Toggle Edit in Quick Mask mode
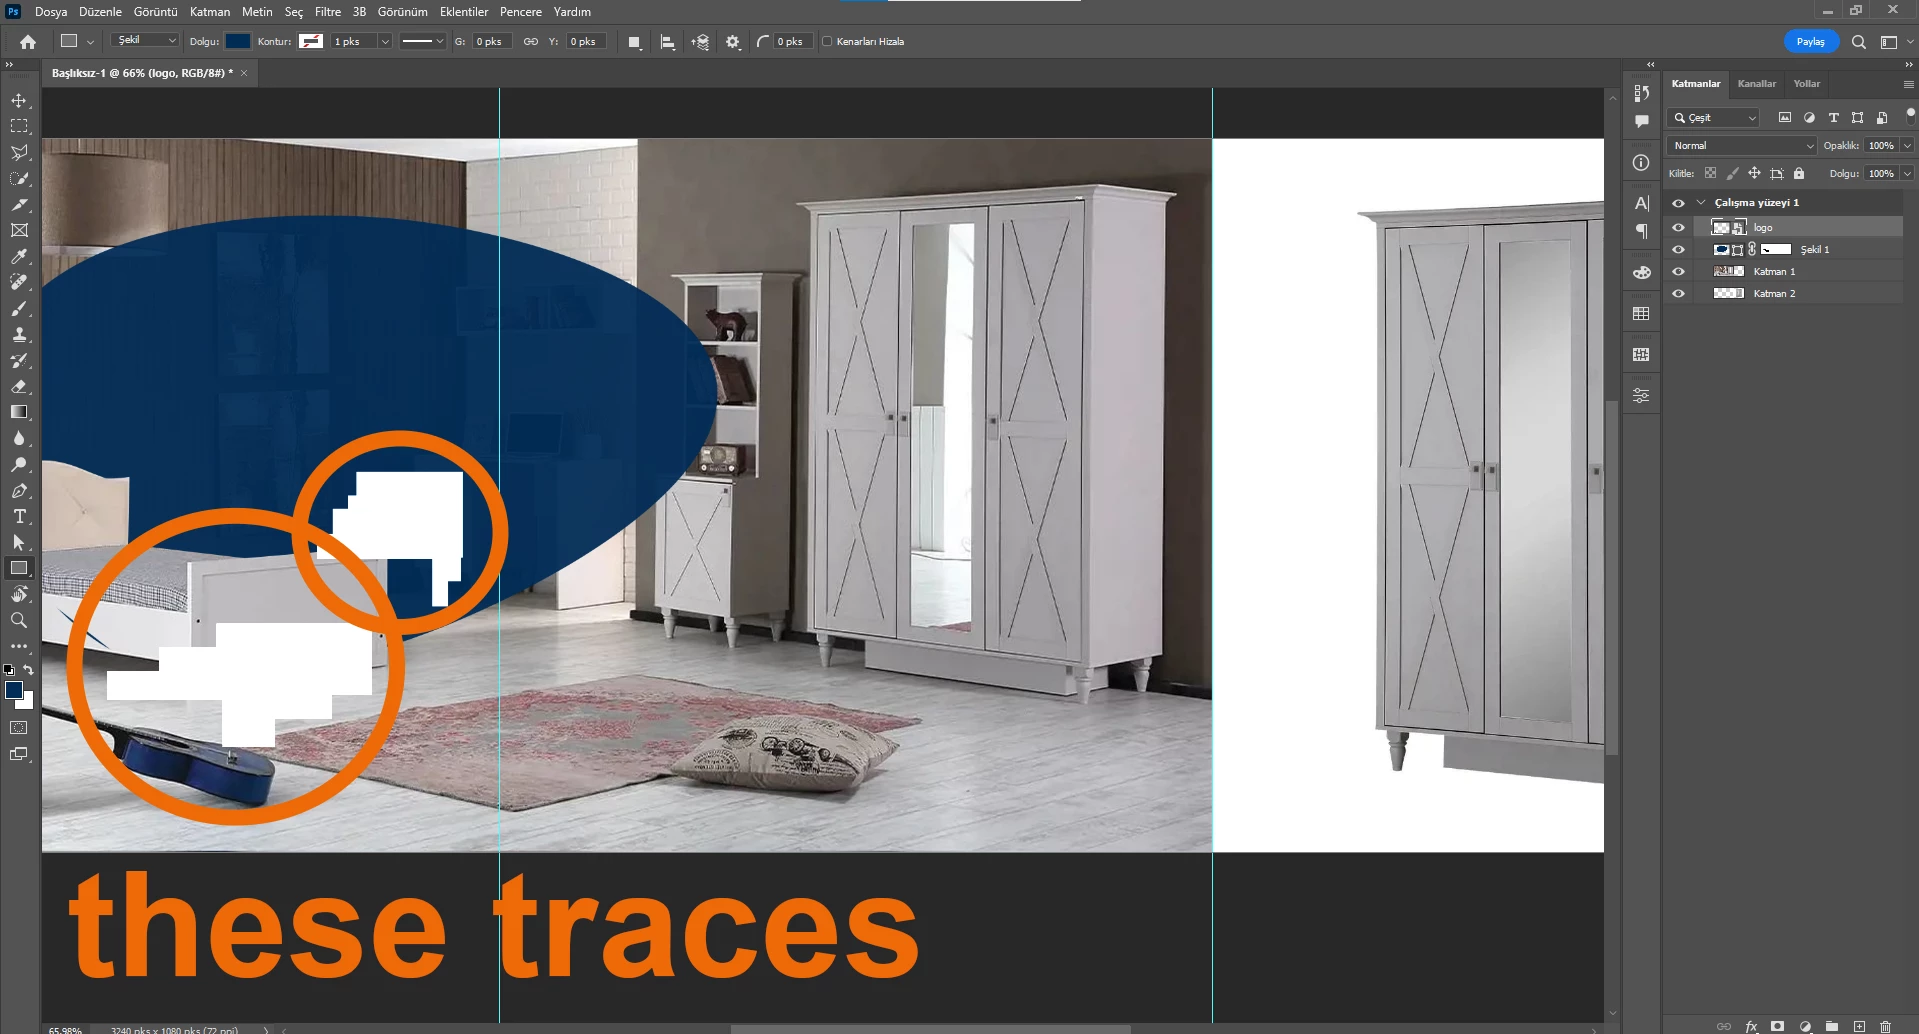This screenshot has width=1919, height=1034. tap(19, 728)
